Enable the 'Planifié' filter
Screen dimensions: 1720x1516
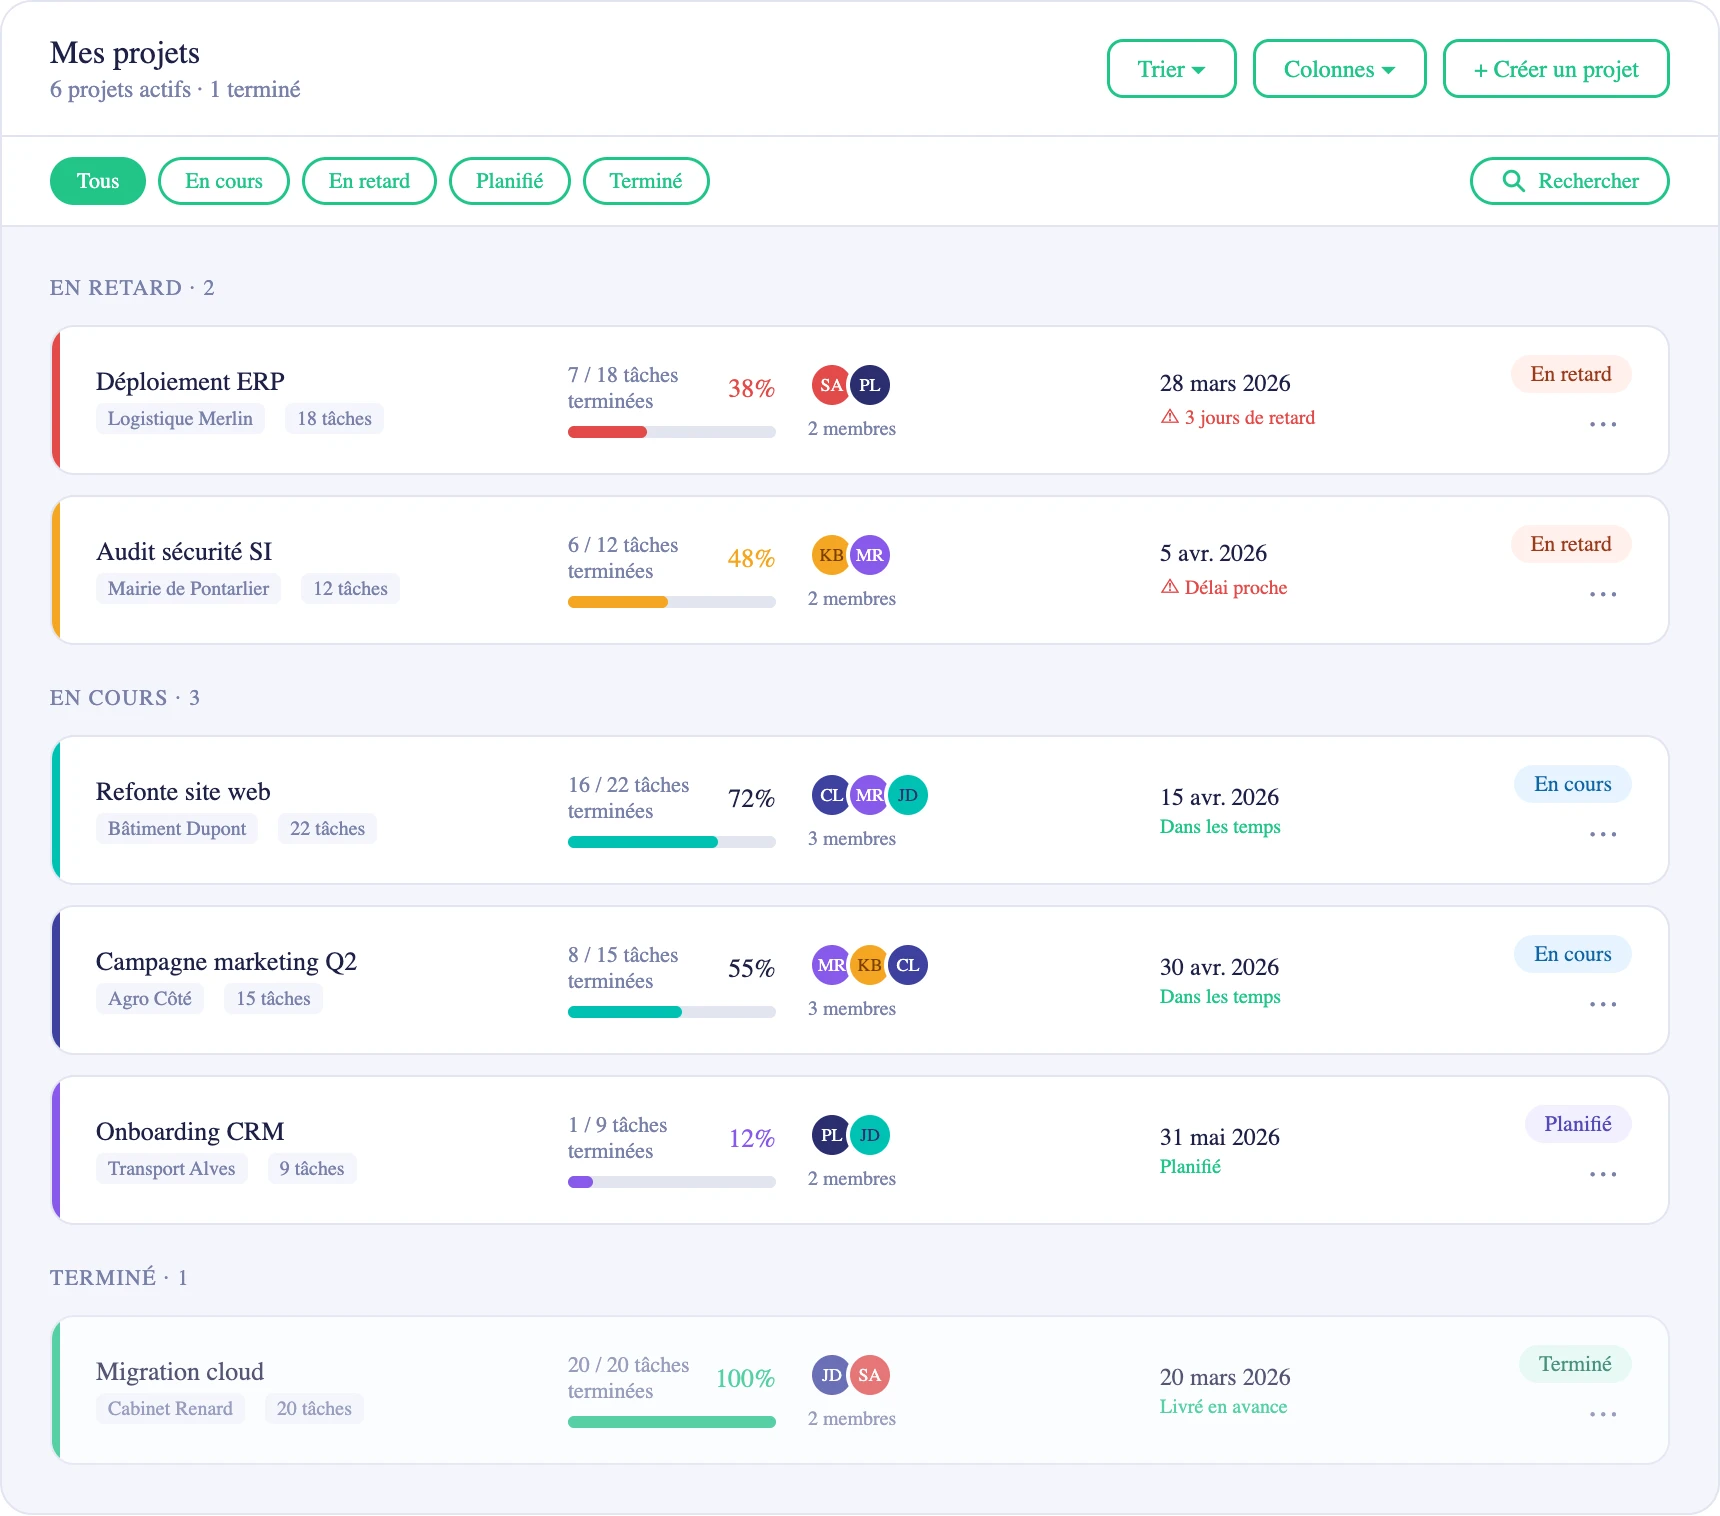tap(509, 181)
